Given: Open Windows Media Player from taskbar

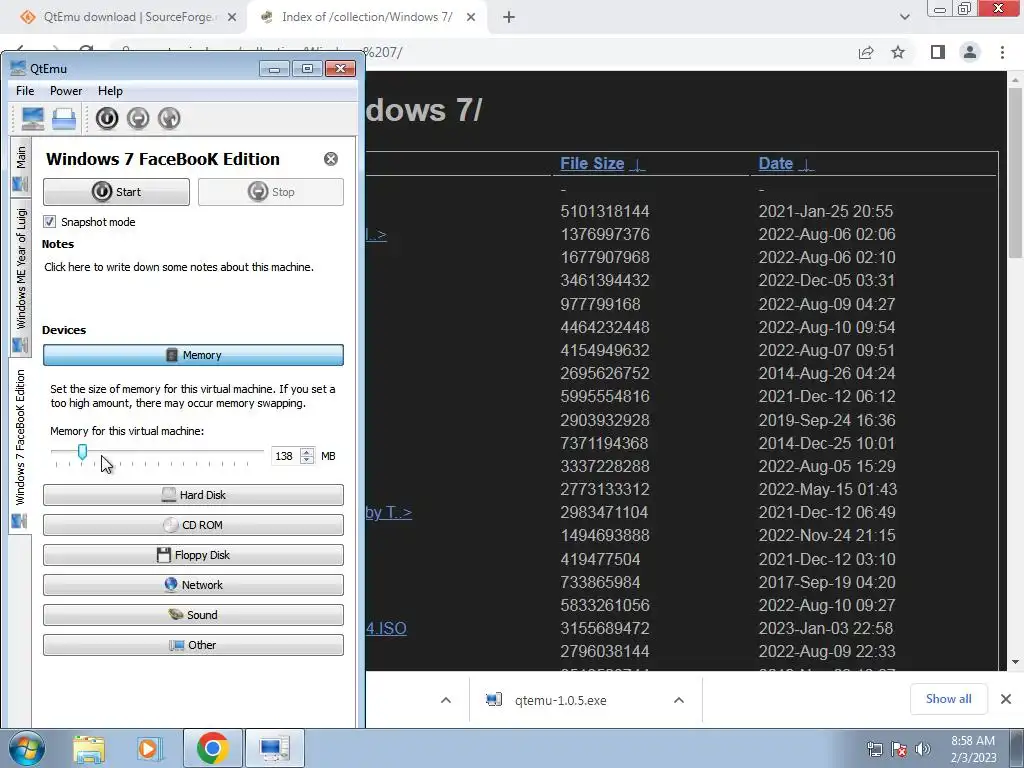Looking at the screenshot, I should (x=149, y=748).
